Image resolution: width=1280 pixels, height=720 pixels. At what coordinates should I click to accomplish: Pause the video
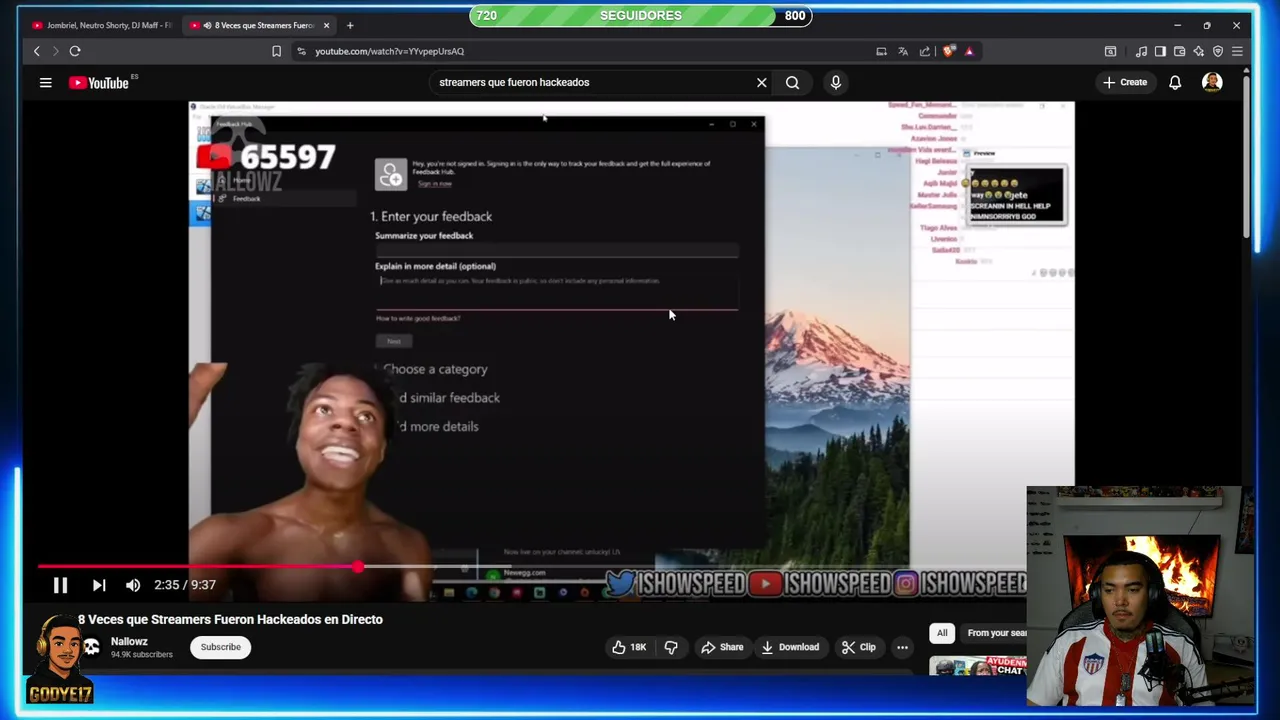[60, 585]
